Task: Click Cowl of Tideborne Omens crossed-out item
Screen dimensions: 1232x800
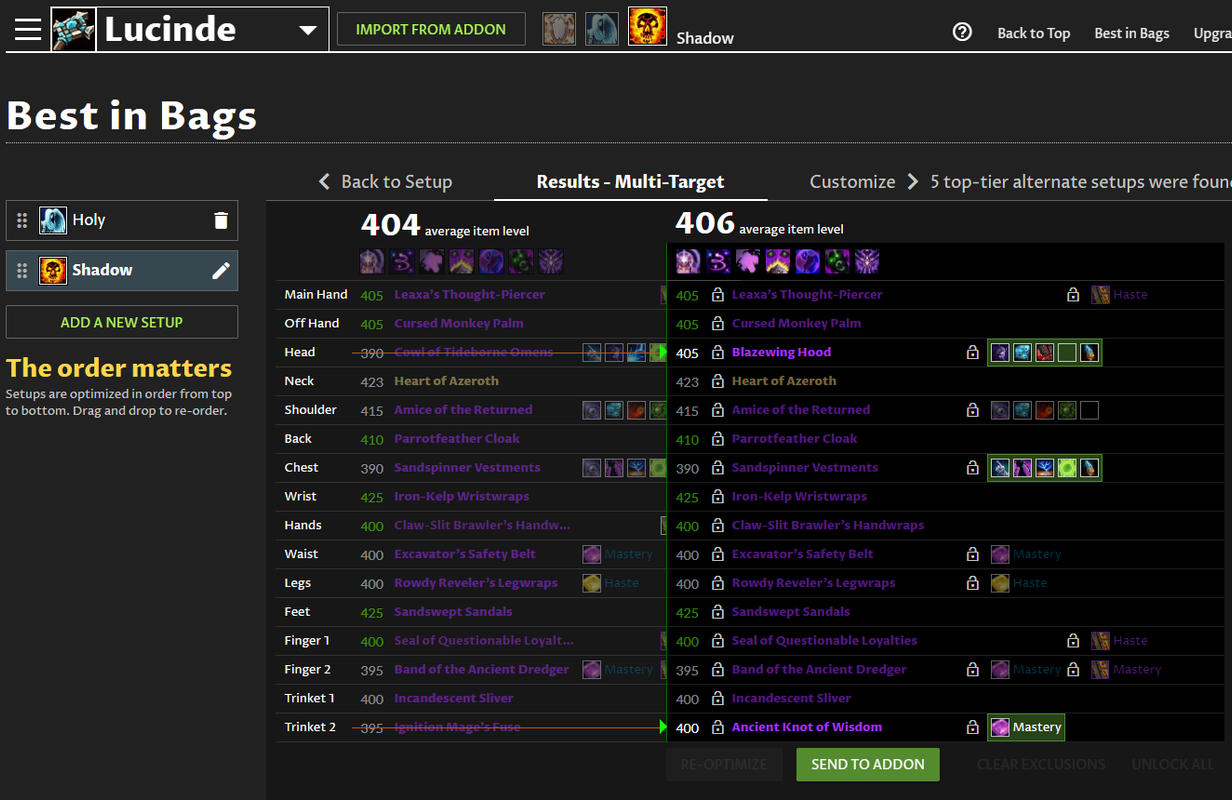Action: 473,352
